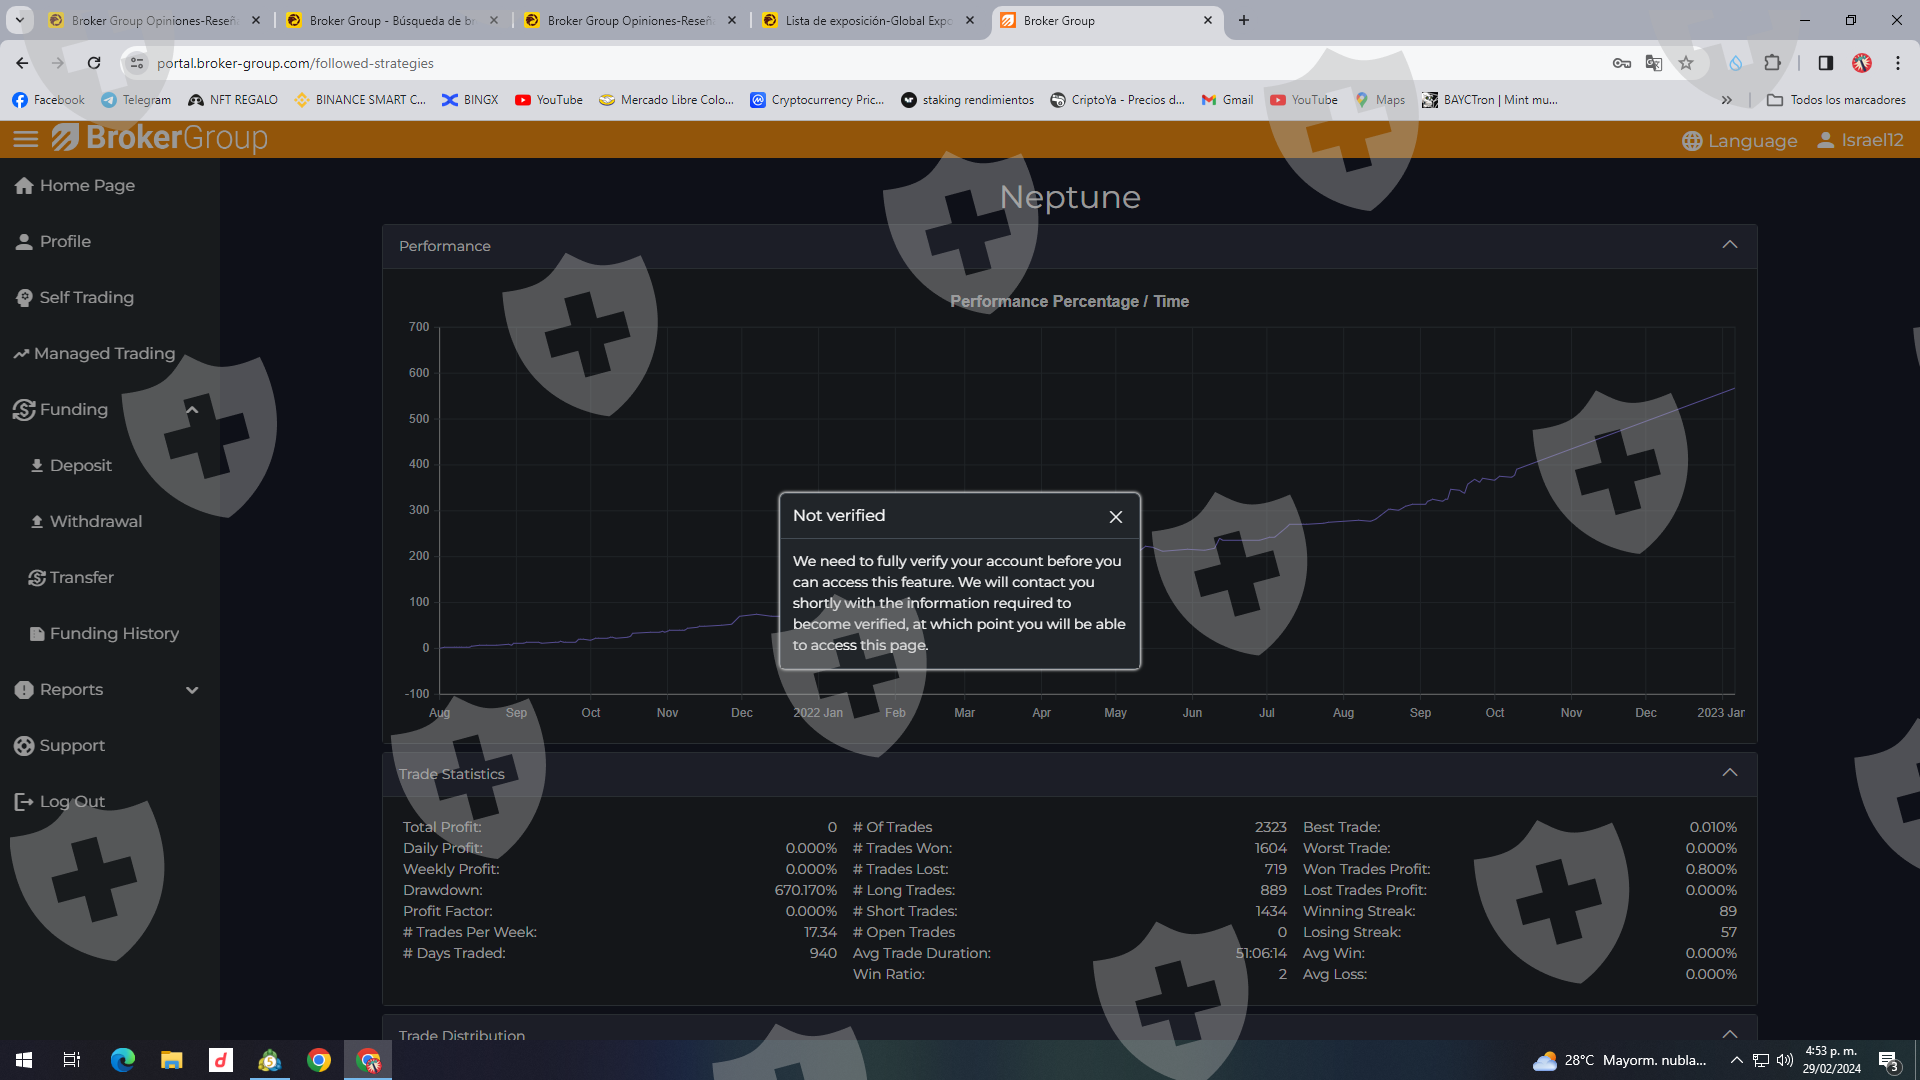Open the Transfer page
The width and height of the screenshot is (1920, 1080).
click(x=81, y=578)
